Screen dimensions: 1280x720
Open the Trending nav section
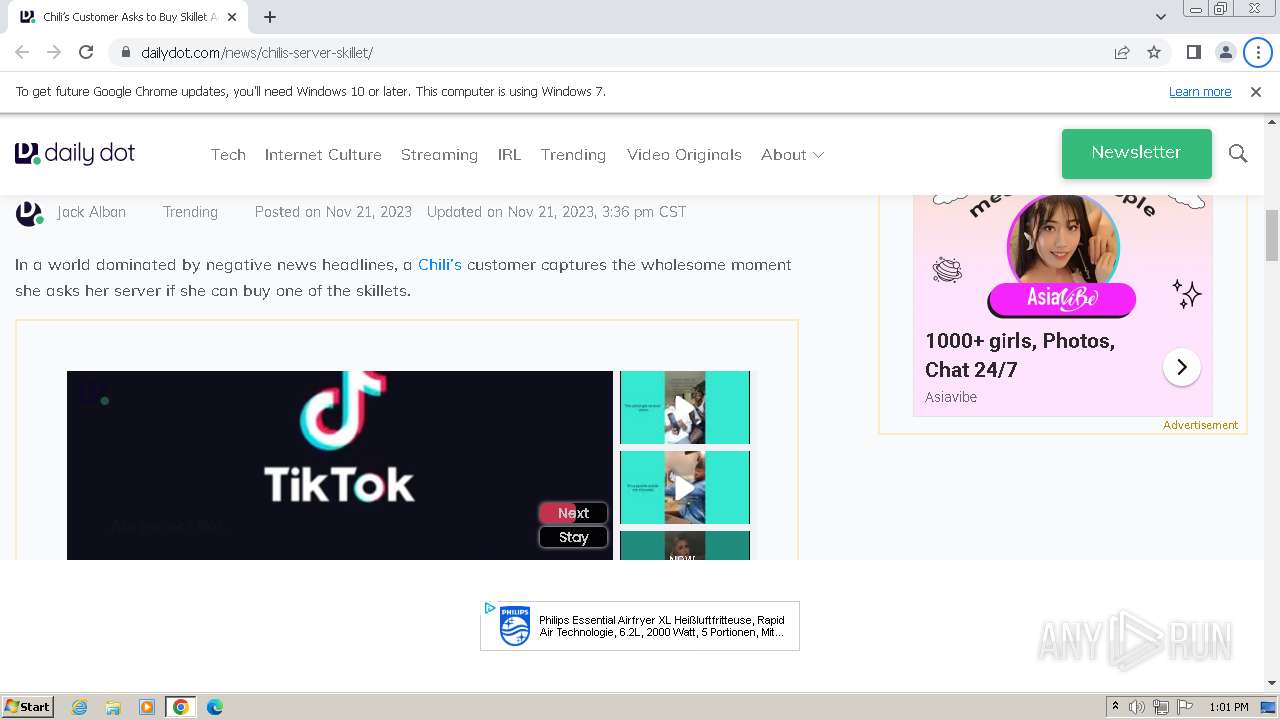tap(573, 154)
